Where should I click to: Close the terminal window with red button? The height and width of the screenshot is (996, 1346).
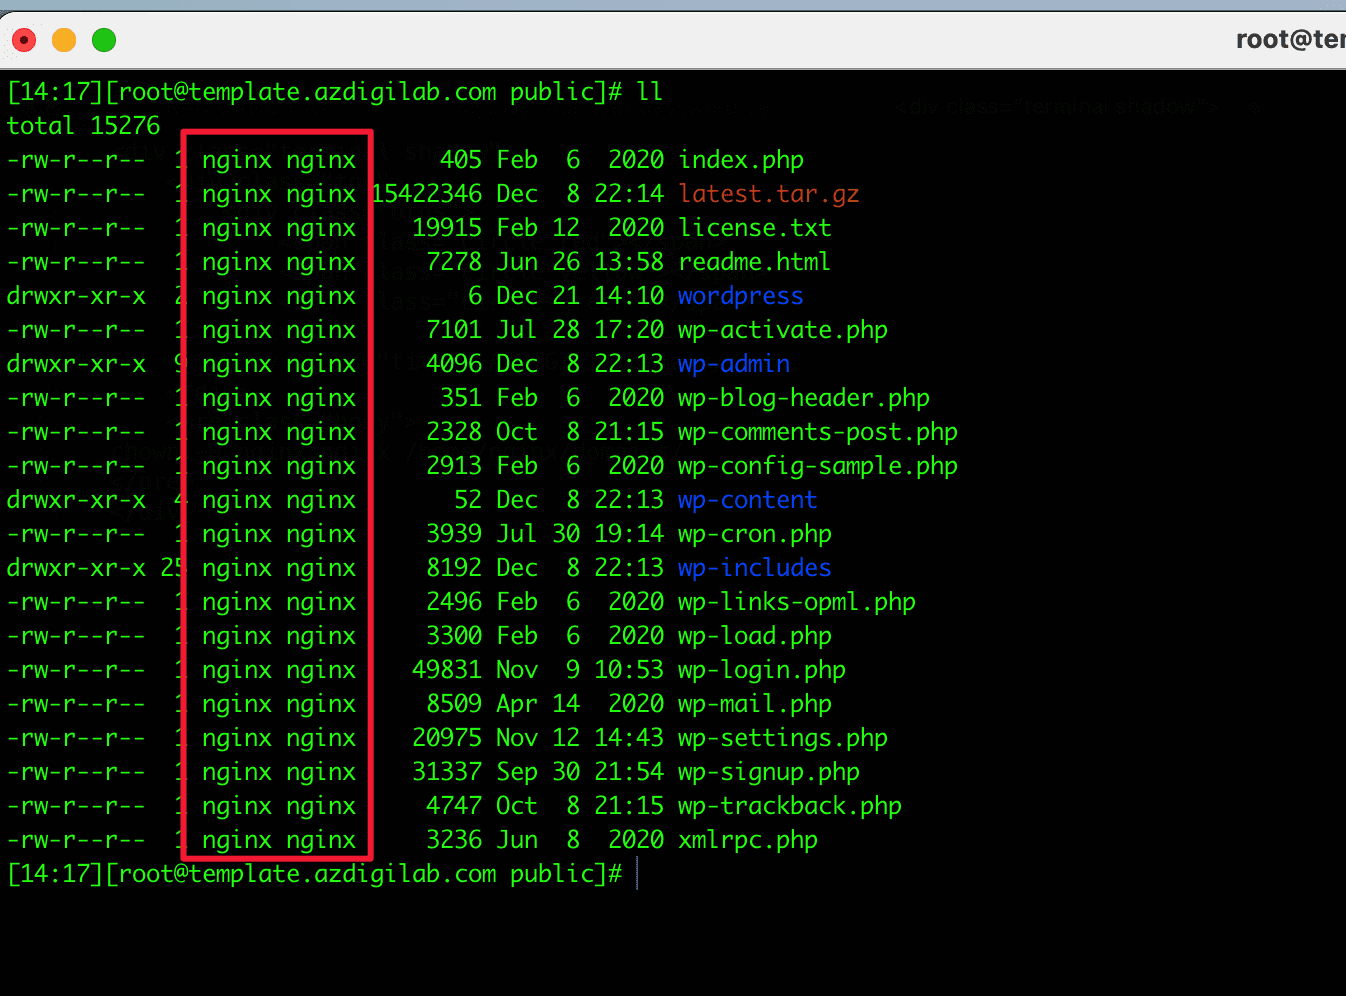point(24,40)
